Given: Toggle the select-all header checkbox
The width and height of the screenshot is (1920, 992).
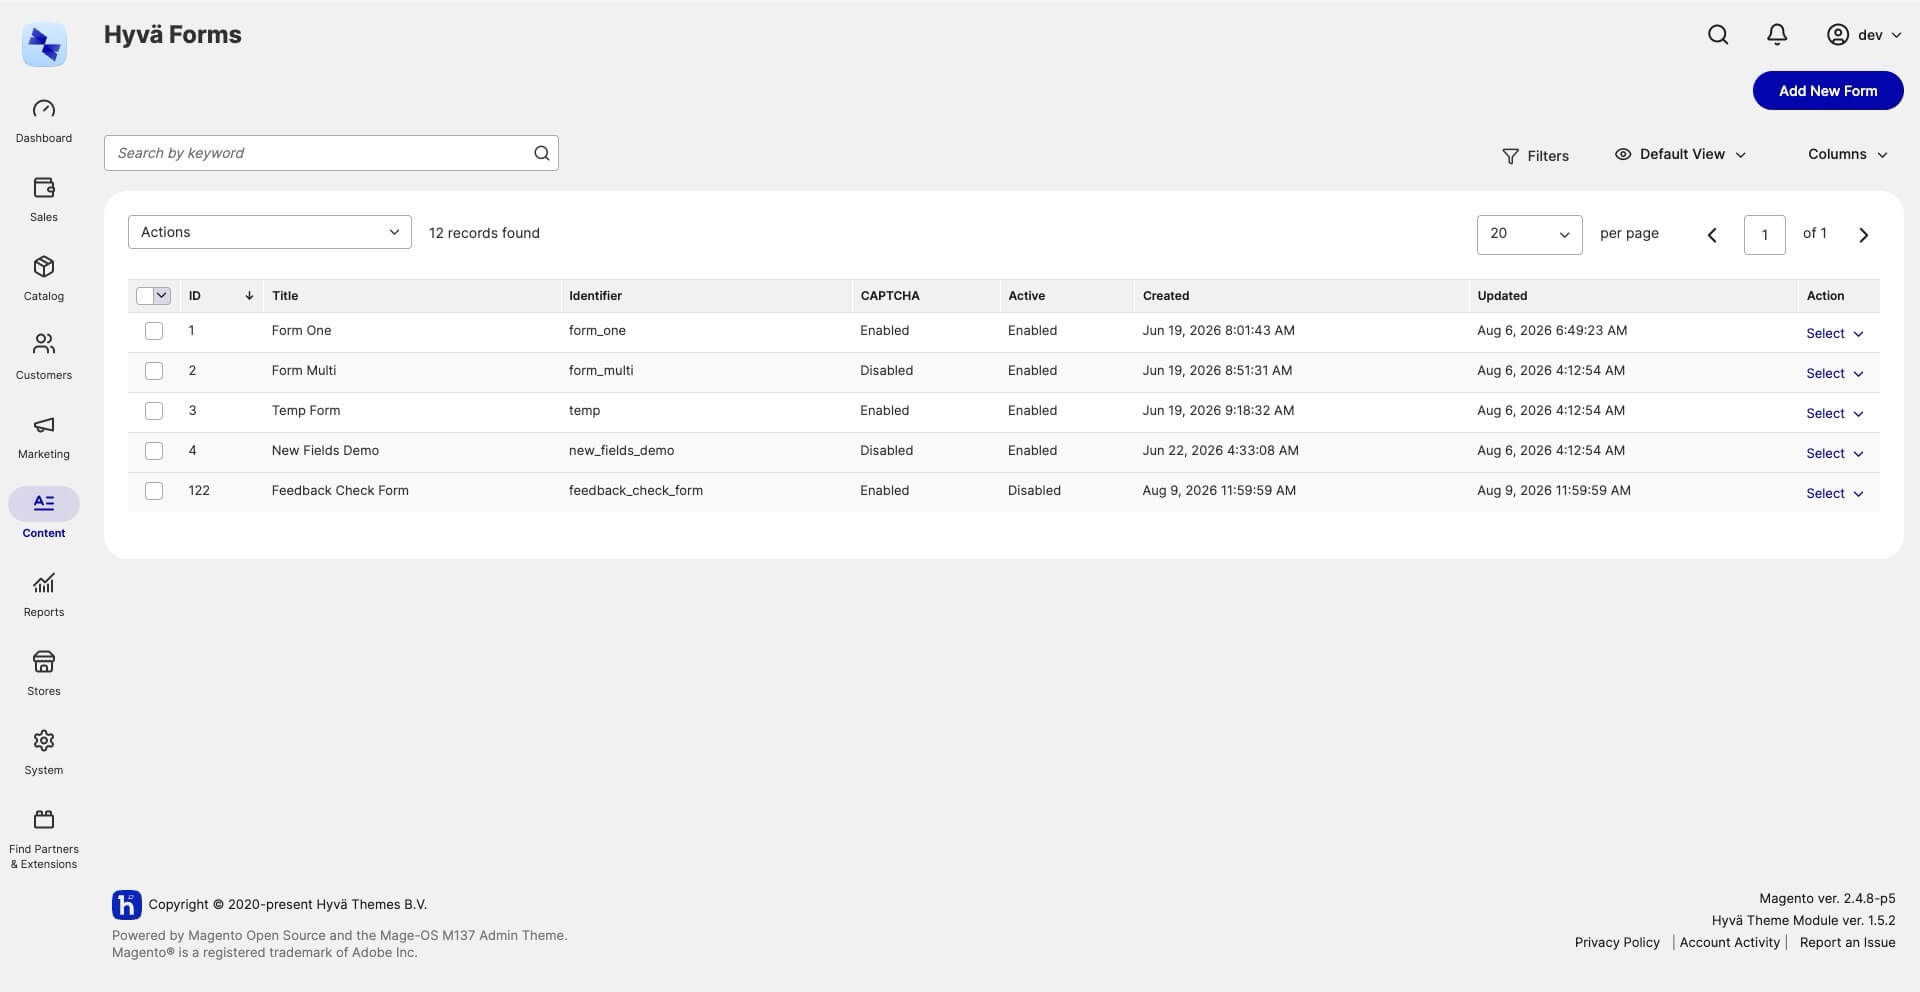Looking at the screenshot, I should click(x=145, y=296).
